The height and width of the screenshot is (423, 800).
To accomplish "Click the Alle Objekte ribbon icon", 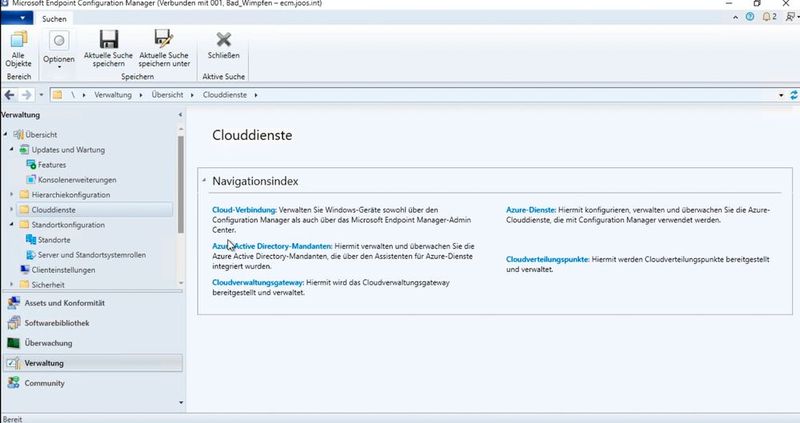I will [x=19, y=40].
